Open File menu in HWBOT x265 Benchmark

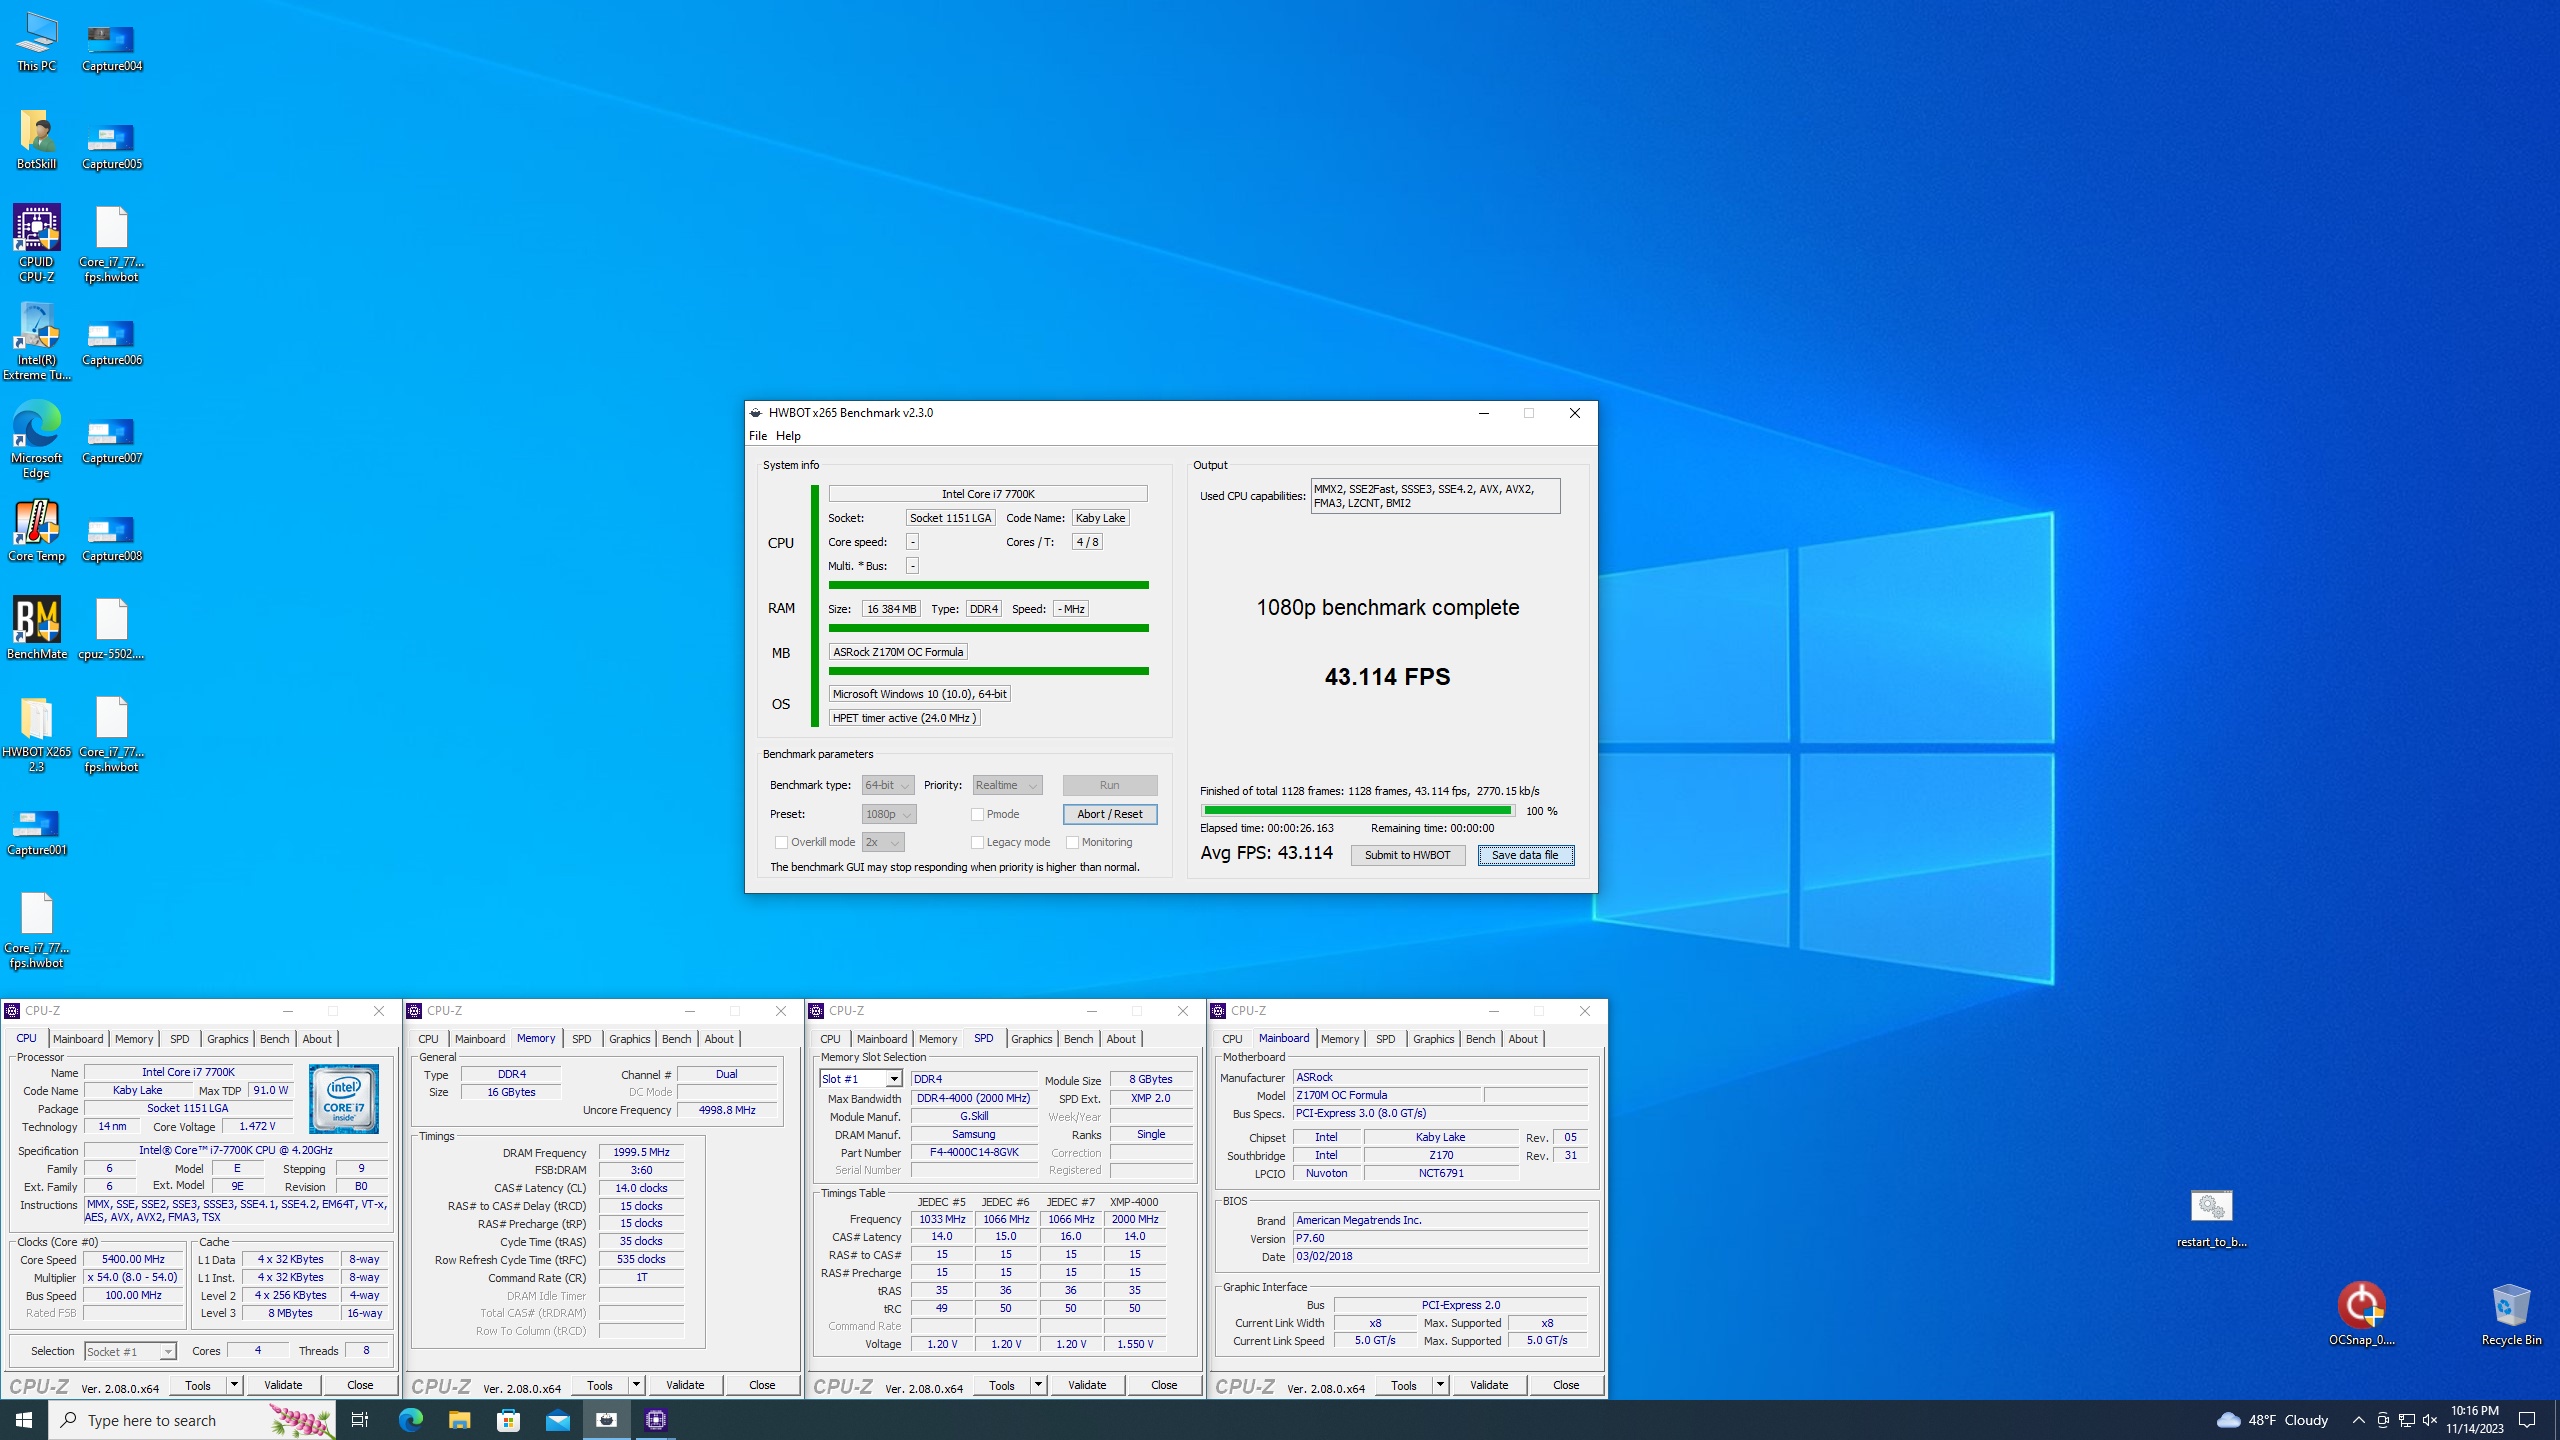(x=758, y=436)
